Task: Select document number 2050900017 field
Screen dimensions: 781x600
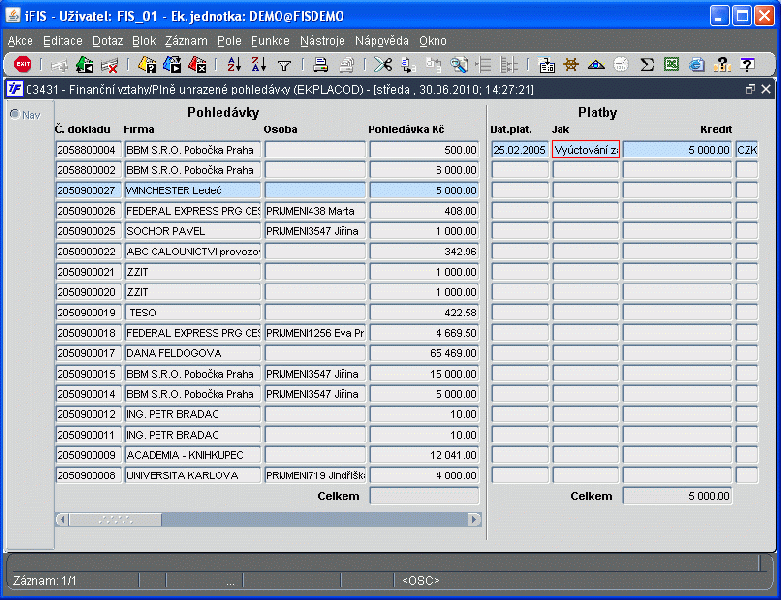Action: [x=88, y=353]
